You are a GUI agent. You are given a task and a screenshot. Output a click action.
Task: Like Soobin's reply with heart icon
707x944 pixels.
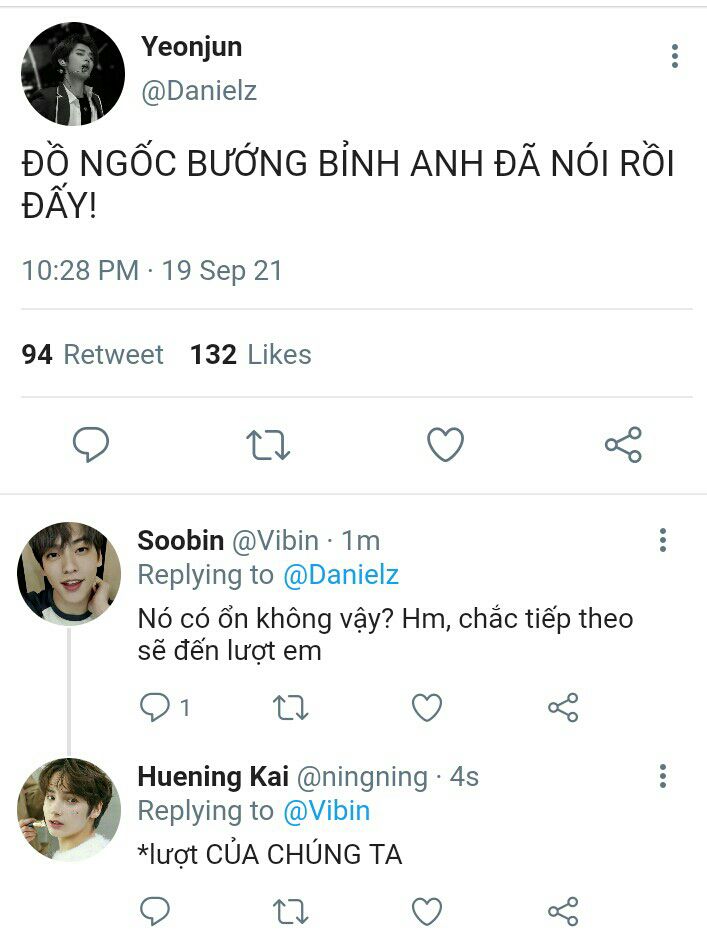click(427, 707)
